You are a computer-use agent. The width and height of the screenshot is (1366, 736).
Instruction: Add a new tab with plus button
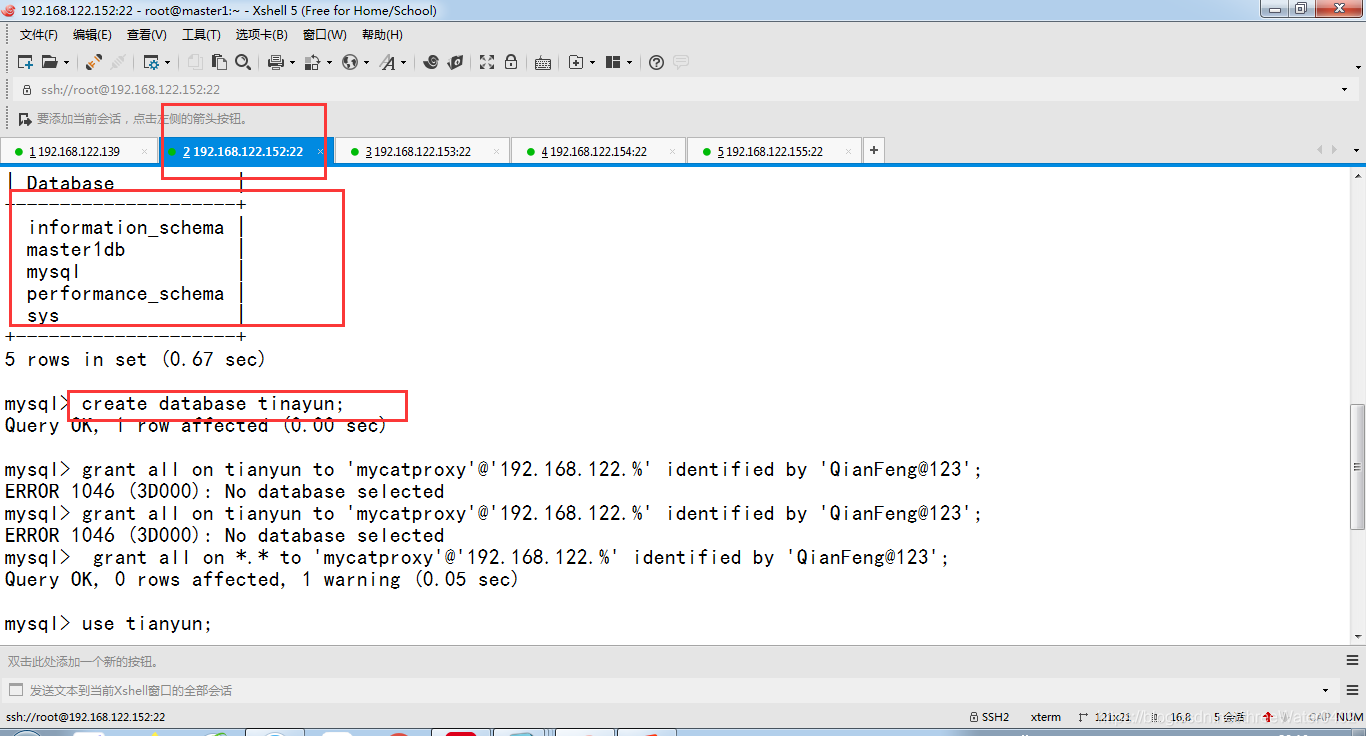(874, 151)
